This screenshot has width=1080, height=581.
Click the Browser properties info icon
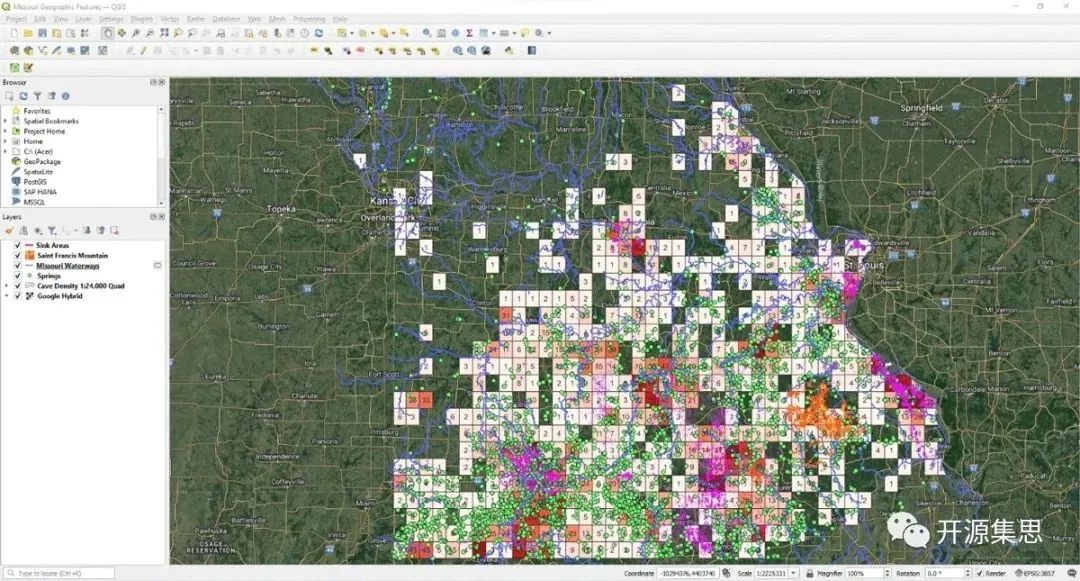point(65,96)
